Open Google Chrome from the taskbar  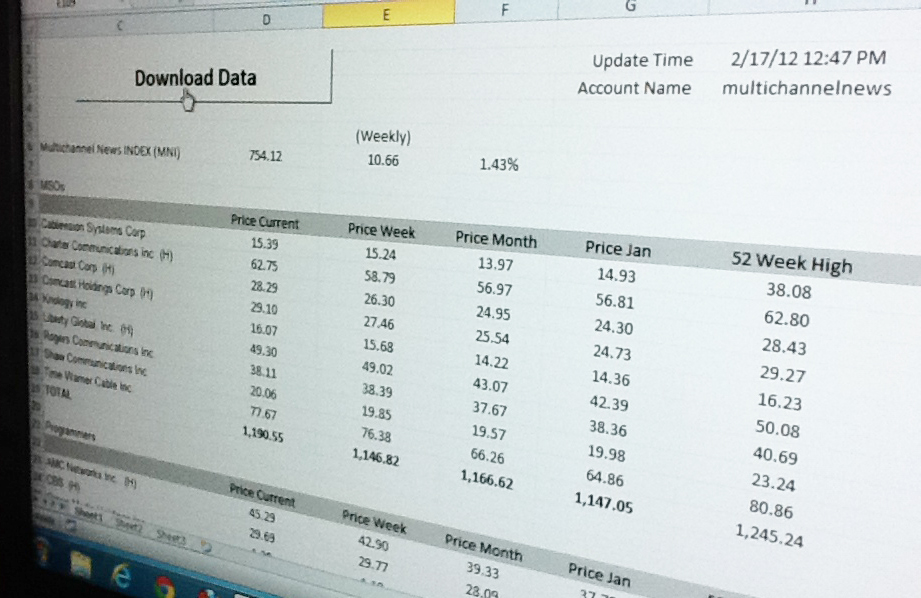[x=164, y=587]
